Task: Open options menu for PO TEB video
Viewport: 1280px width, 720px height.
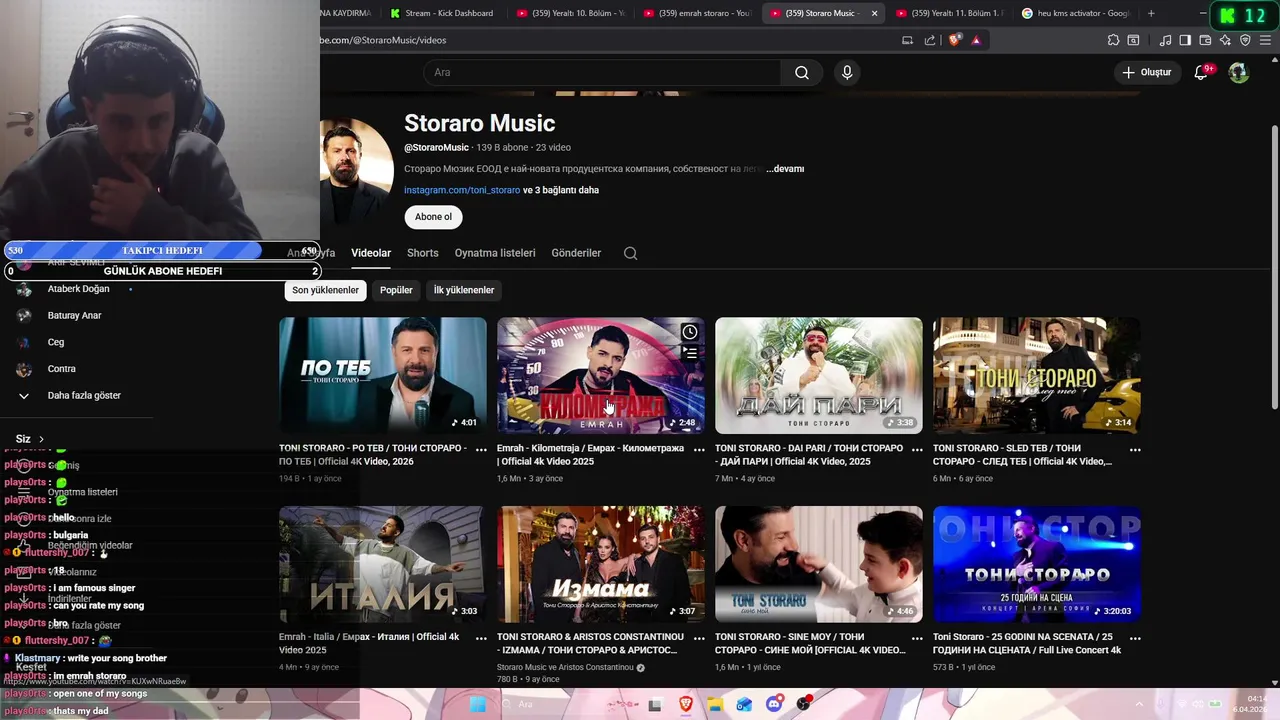Action: click(x=481, y=450)
